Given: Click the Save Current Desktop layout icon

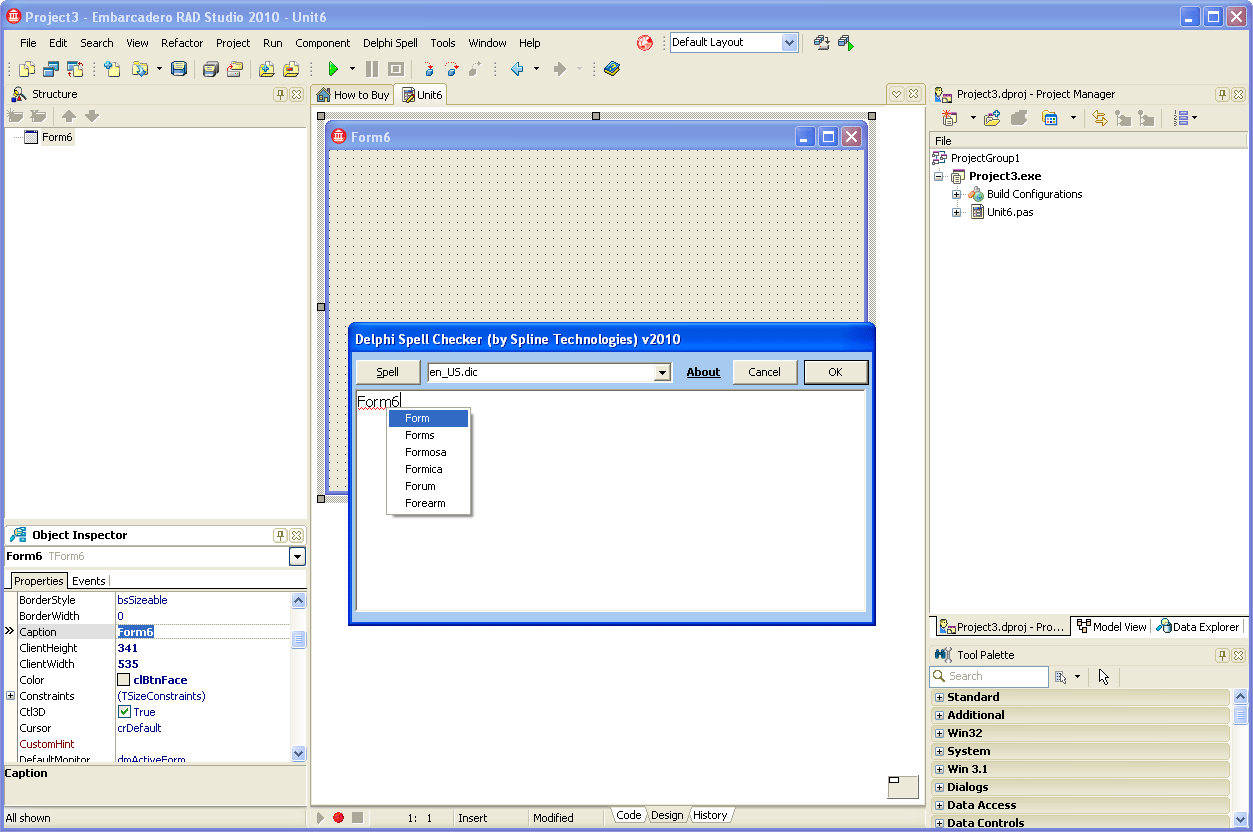Looking at the screenshot, I should click(x=821, y=43).
